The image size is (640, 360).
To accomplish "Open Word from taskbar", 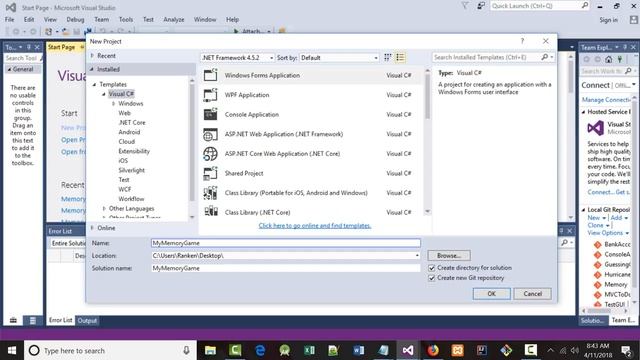I will click(359, 350).
